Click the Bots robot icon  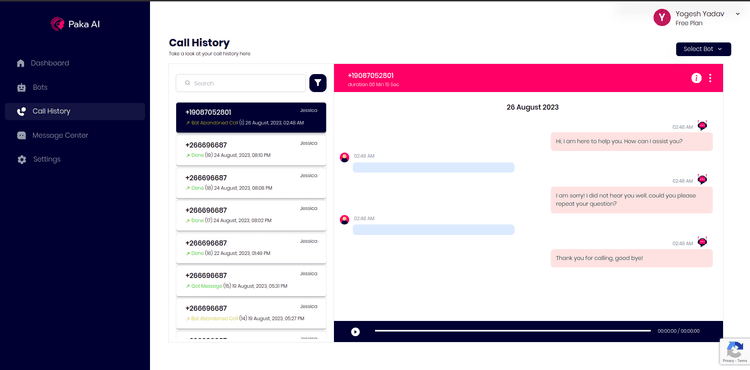click(x=21, y=87)
